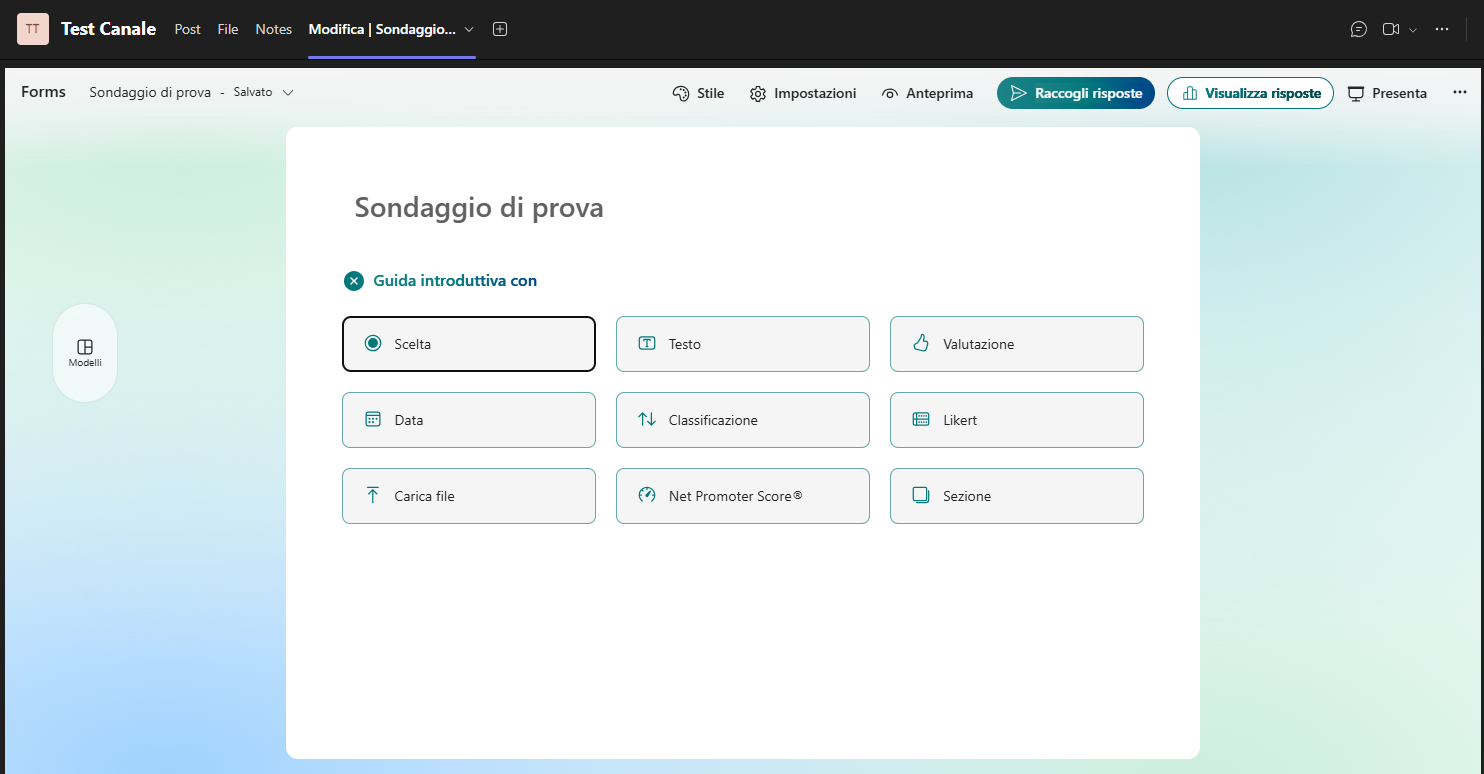
Task: Add a Classificazione ranking question
Action: (743, 420)
